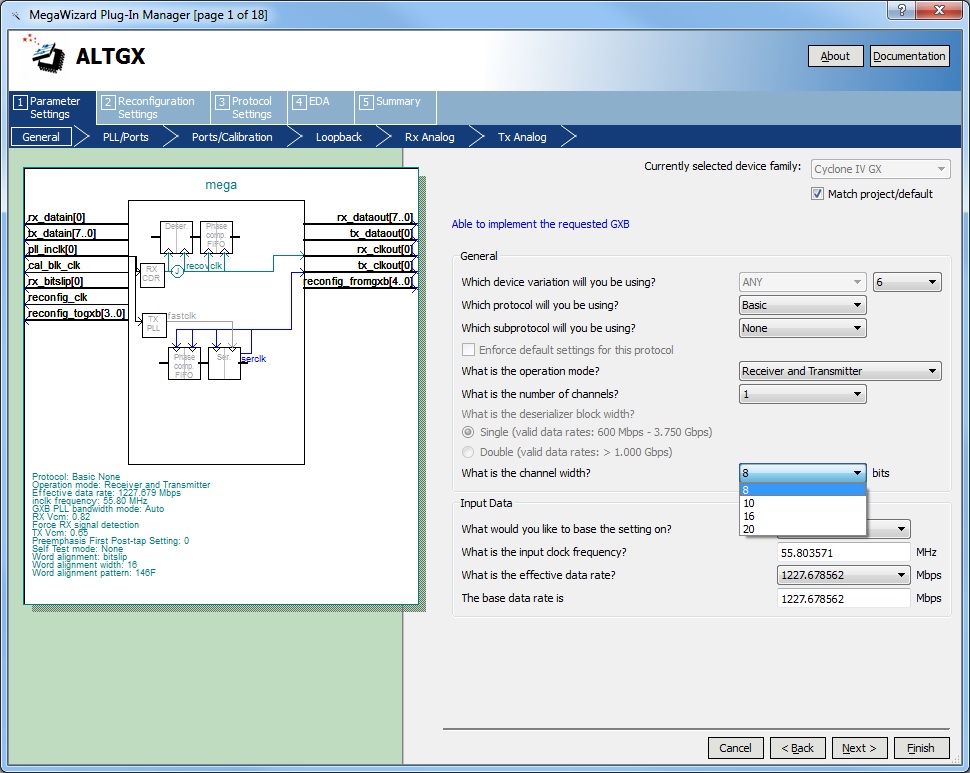The height and width of the screenshot is (773, 970).
Task: Click the Finish button
Action: 921,748
